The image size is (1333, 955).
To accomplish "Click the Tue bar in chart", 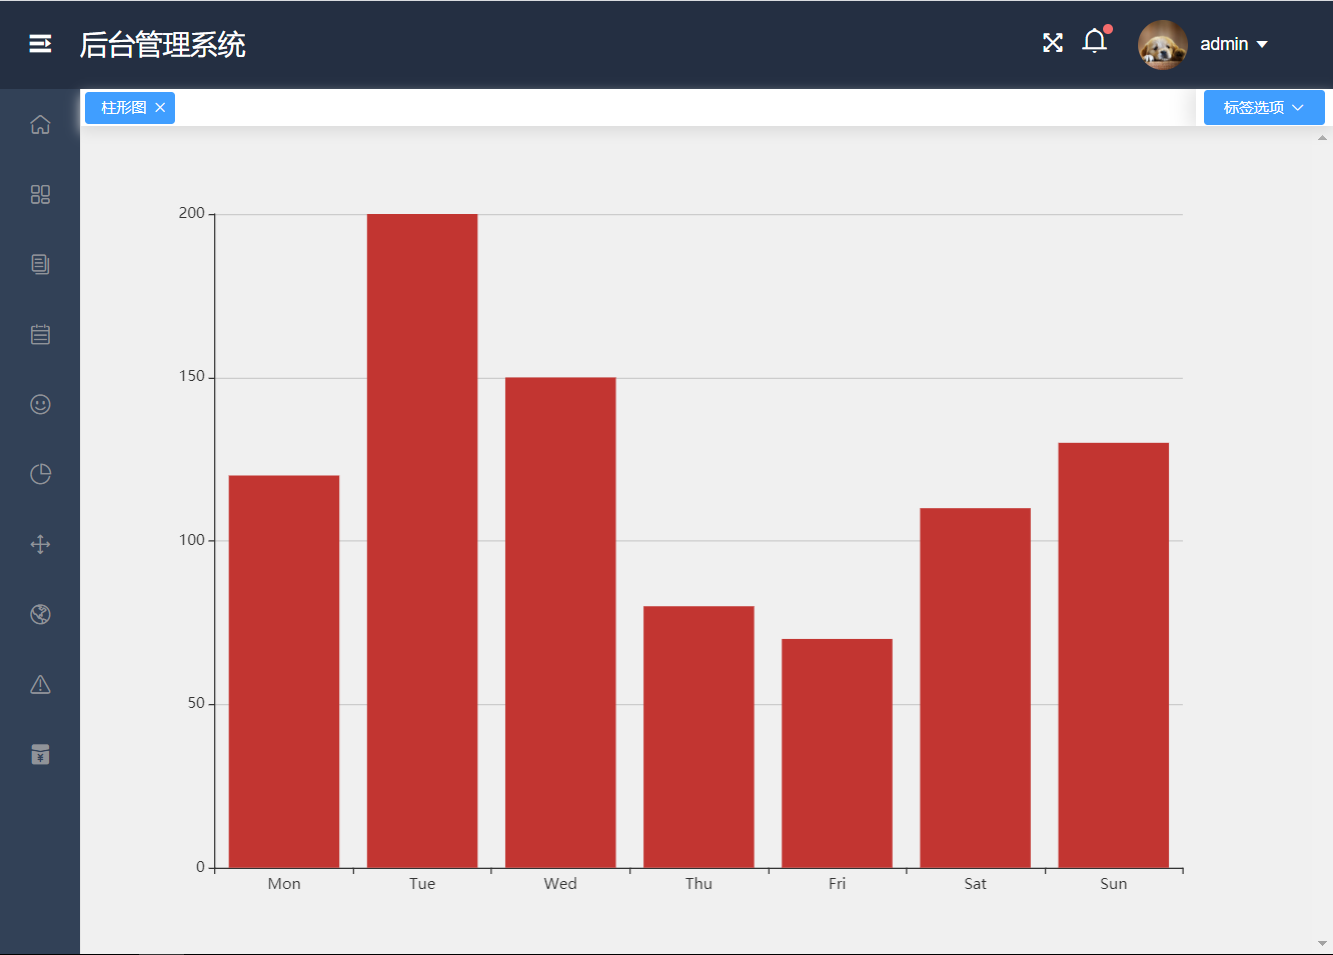I will (422, 541).
